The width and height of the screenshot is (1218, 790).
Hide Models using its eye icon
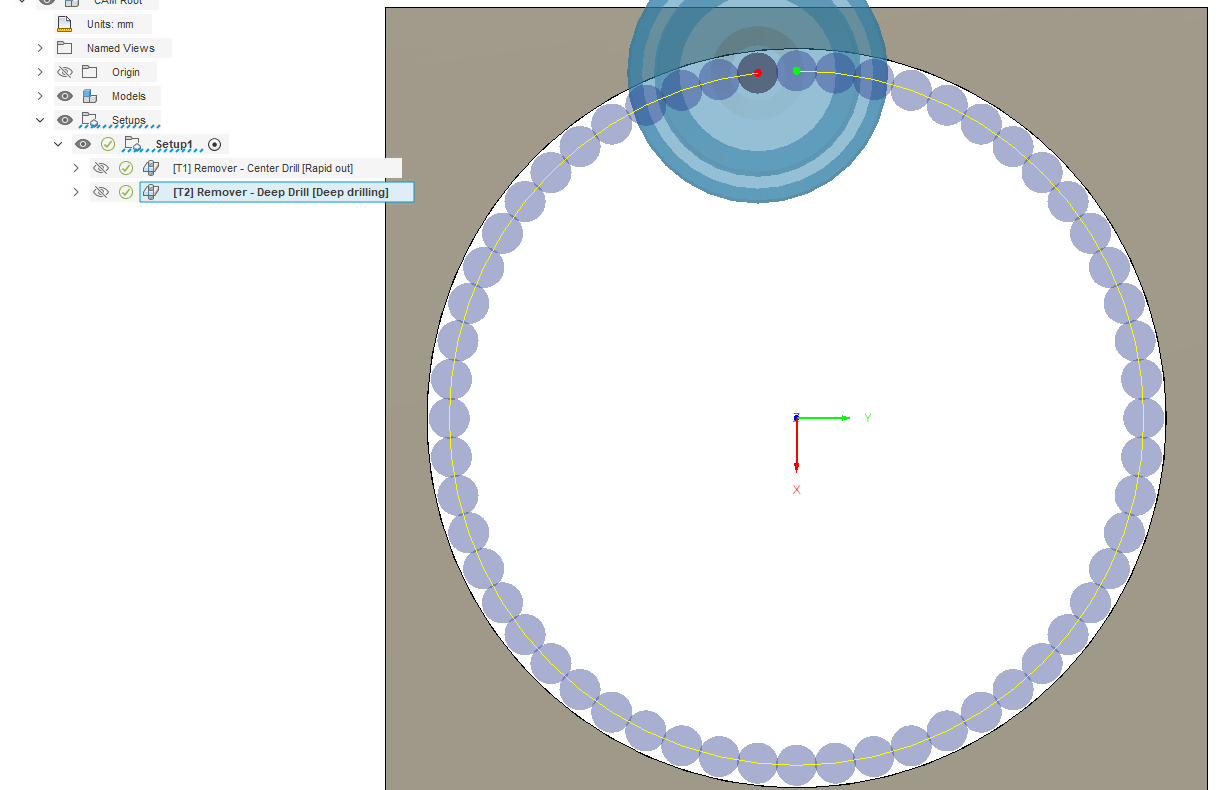coord(65,96)
